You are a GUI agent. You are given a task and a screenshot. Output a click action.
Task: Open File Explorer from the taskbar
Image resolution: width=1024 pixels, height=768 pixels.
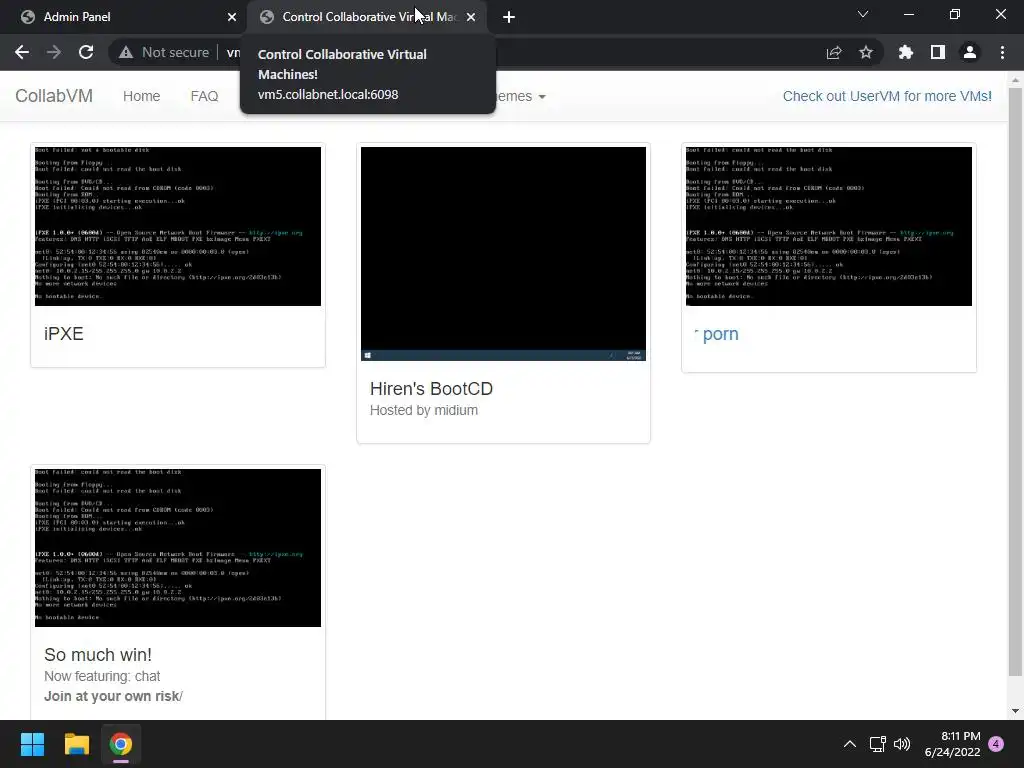(76, 744)
